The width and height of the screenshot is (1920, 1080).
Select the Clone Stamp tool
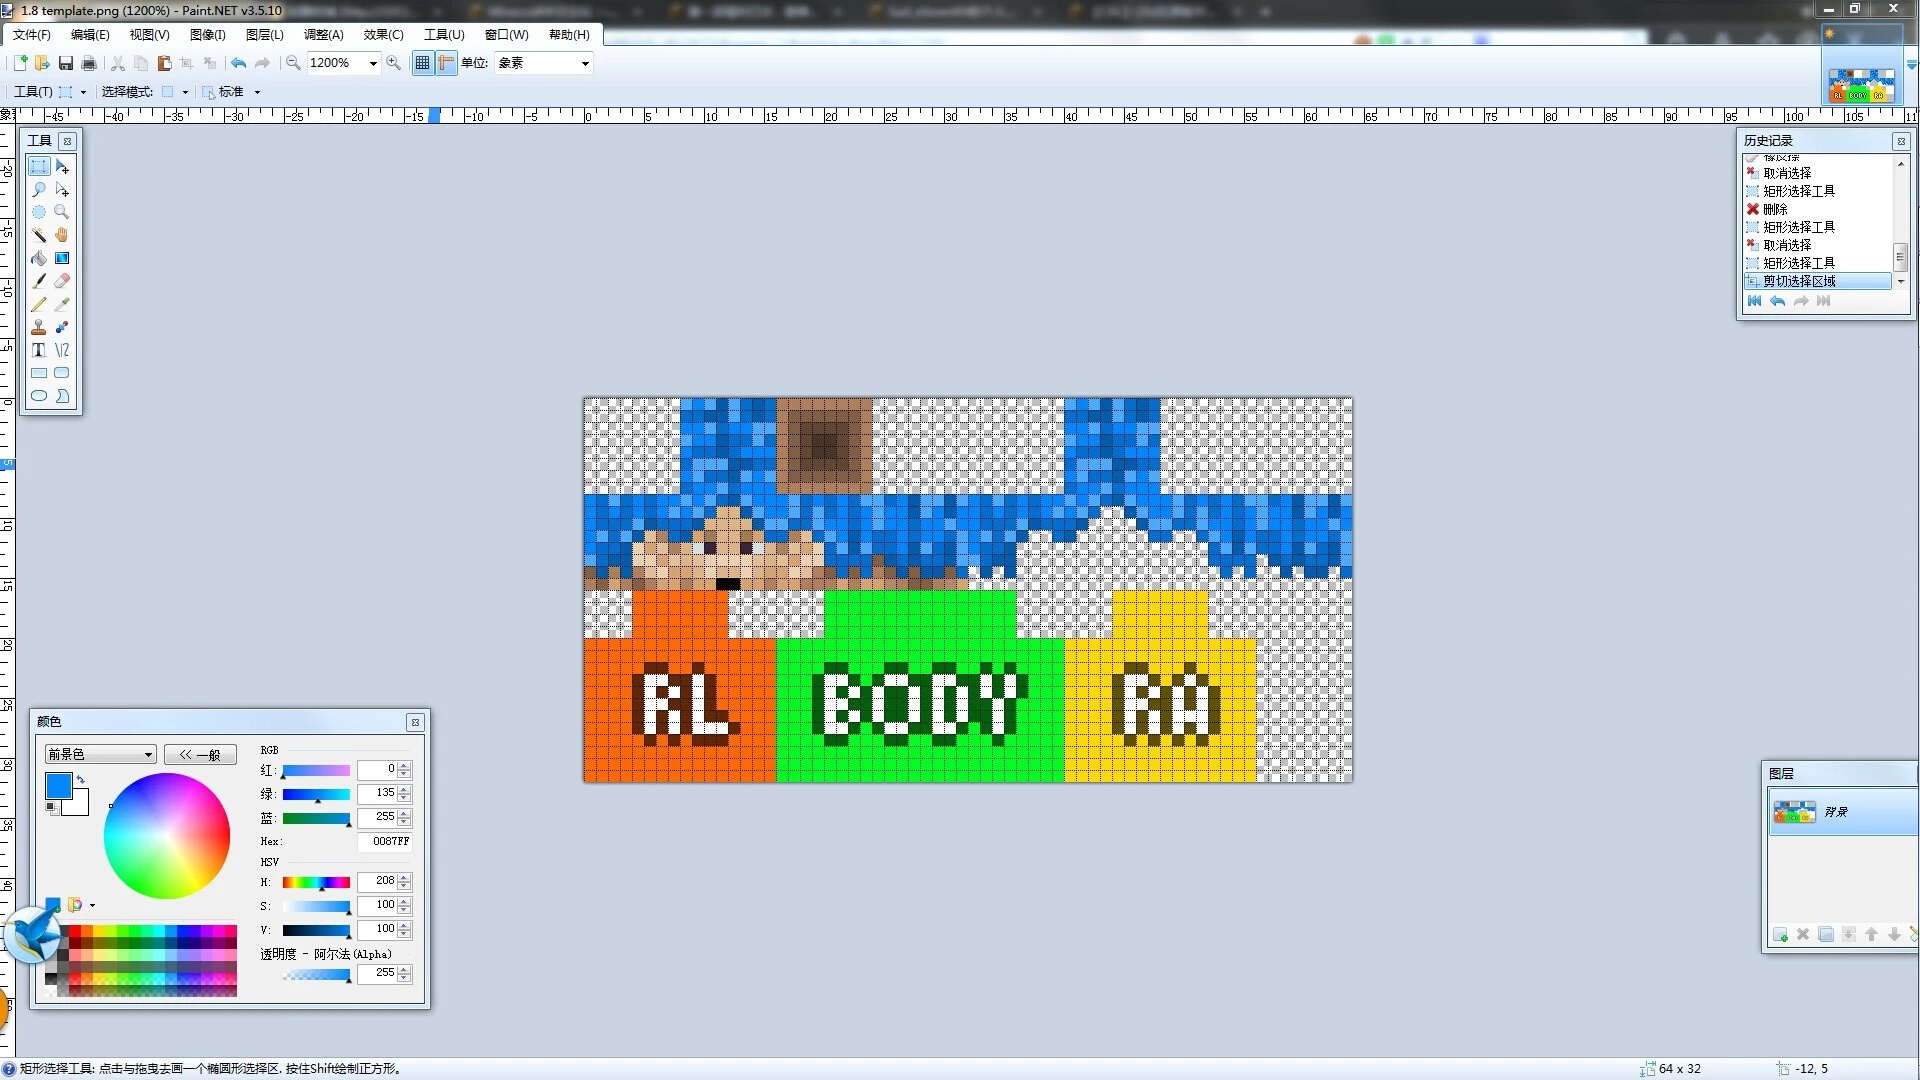point(39,327)
